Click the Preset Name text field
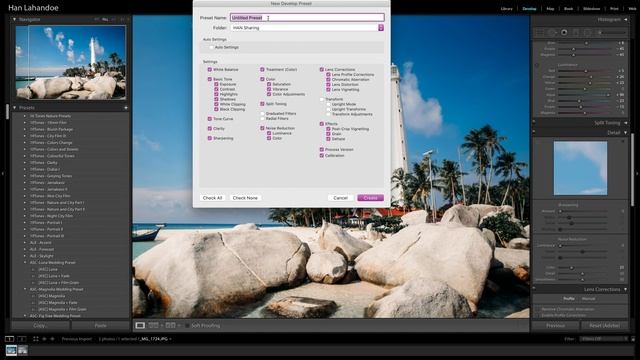The image size is (640, 360). point(307,18)
